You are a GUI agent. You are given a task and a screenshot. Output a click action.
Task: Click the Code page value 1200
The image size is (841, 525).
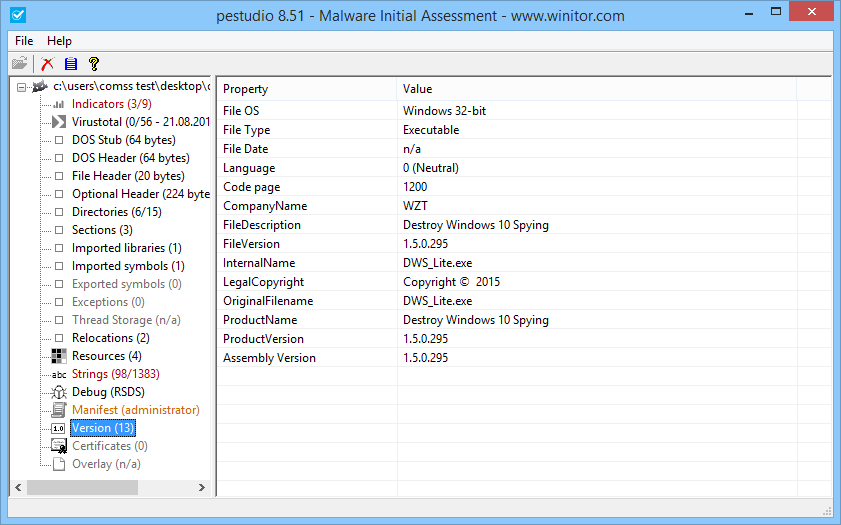pyautogui.click(x=415, y=187)
